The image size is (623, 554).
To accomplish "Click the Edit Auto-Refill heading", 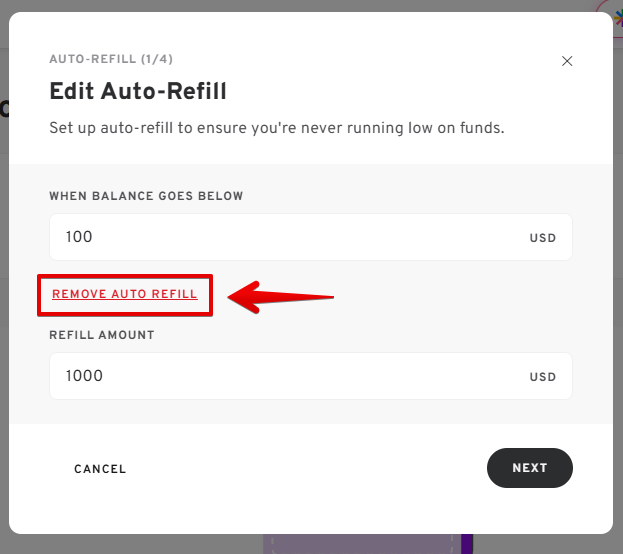I will coord(138,92).
